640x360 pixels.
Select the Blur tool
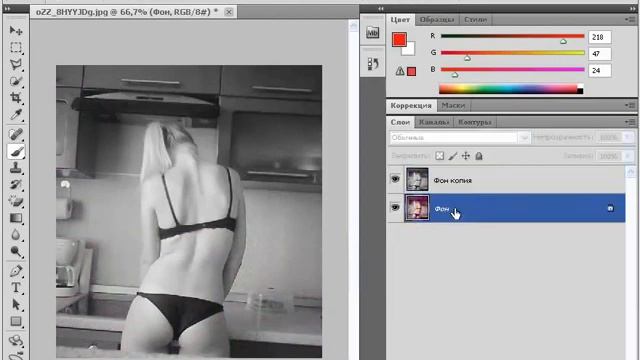(x=16, y=235)
